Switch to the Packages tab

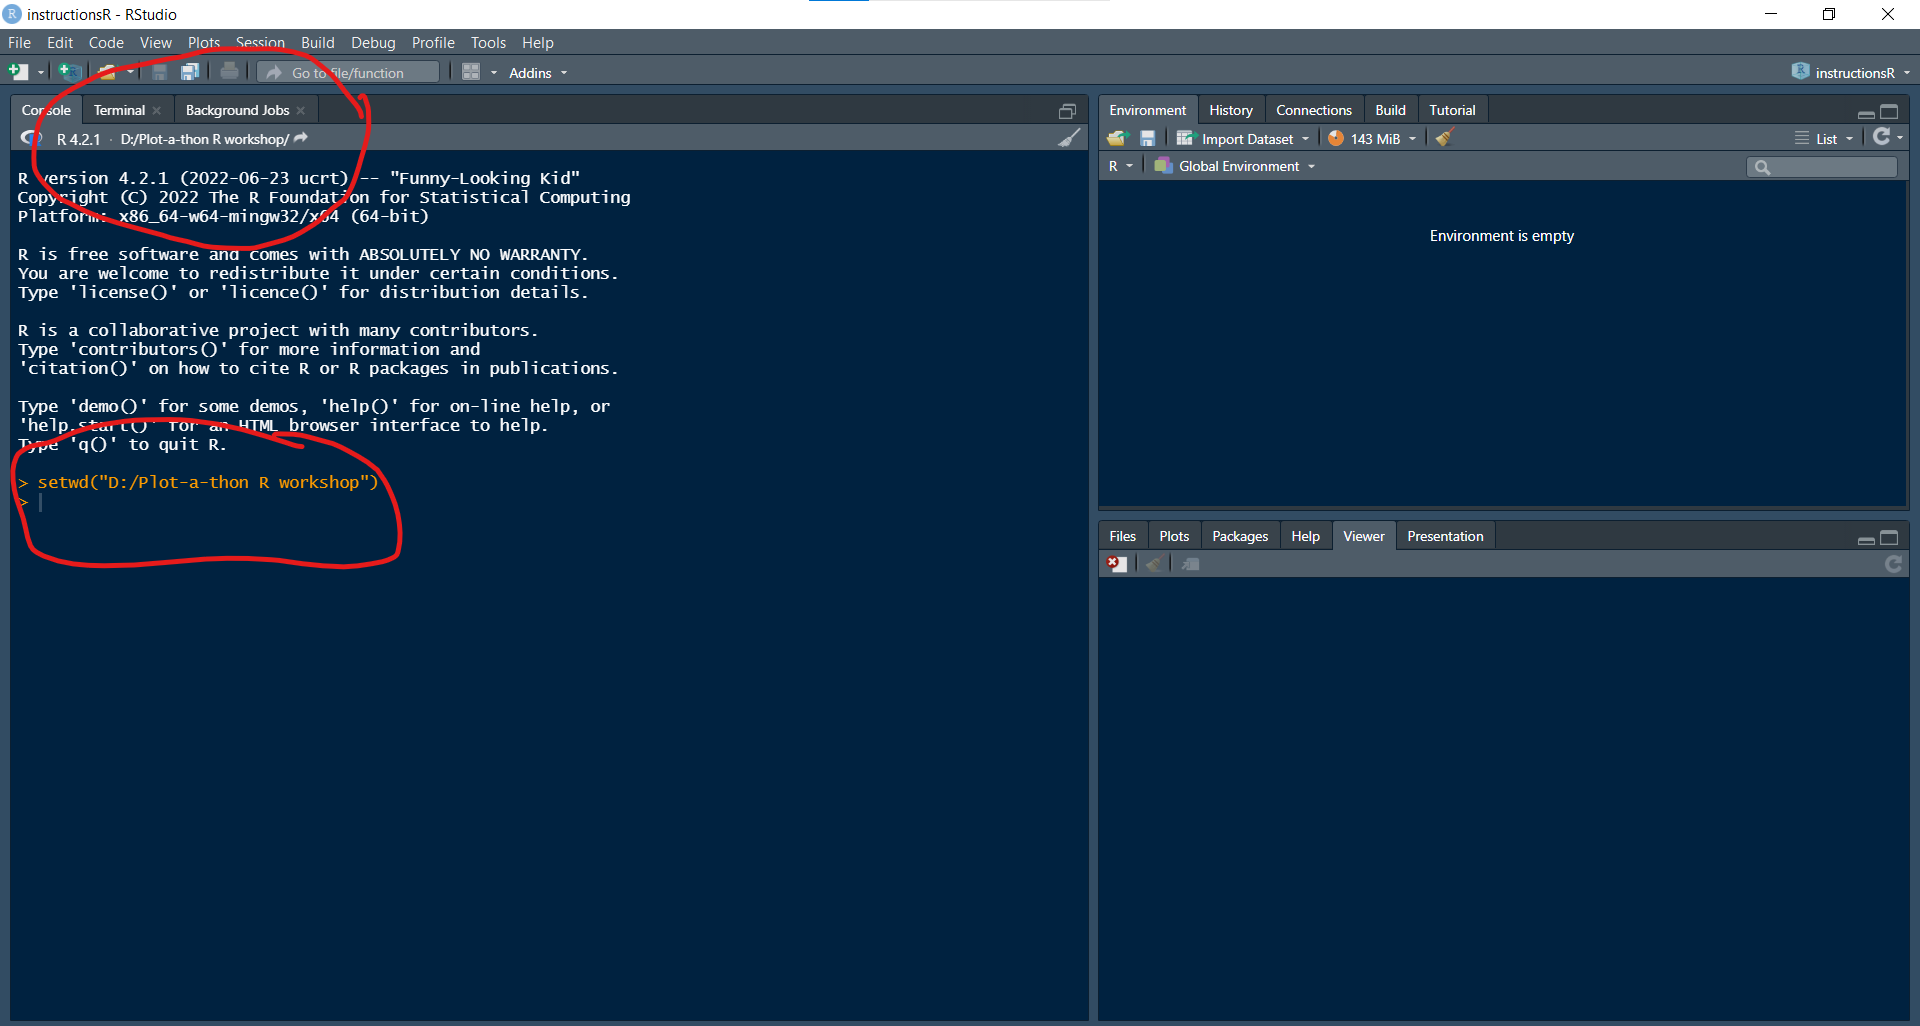1240,536
